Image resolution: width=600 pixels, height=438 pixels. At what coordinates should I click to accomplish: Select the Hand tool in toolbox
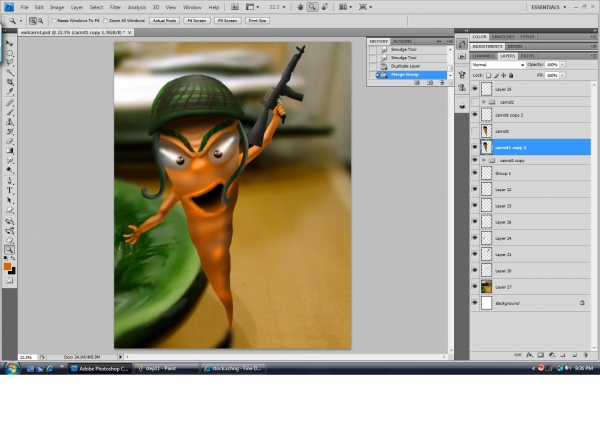tap(10, 240)
